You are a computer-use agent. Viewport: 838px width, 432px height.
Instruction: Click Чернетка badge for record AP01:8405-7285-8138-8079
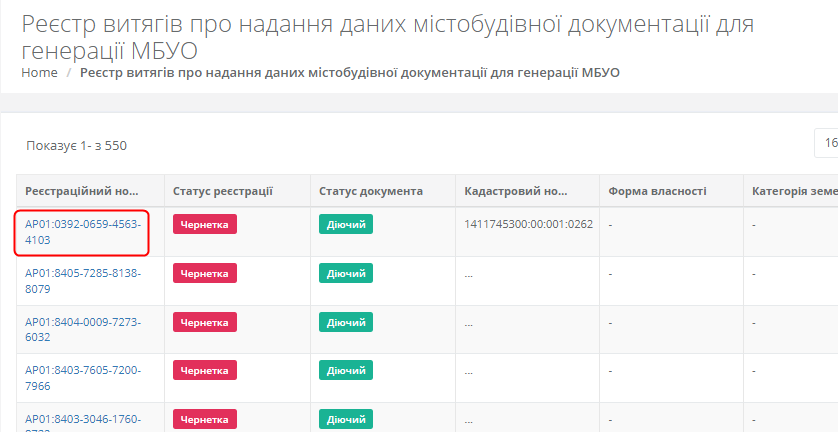(204, 273)
